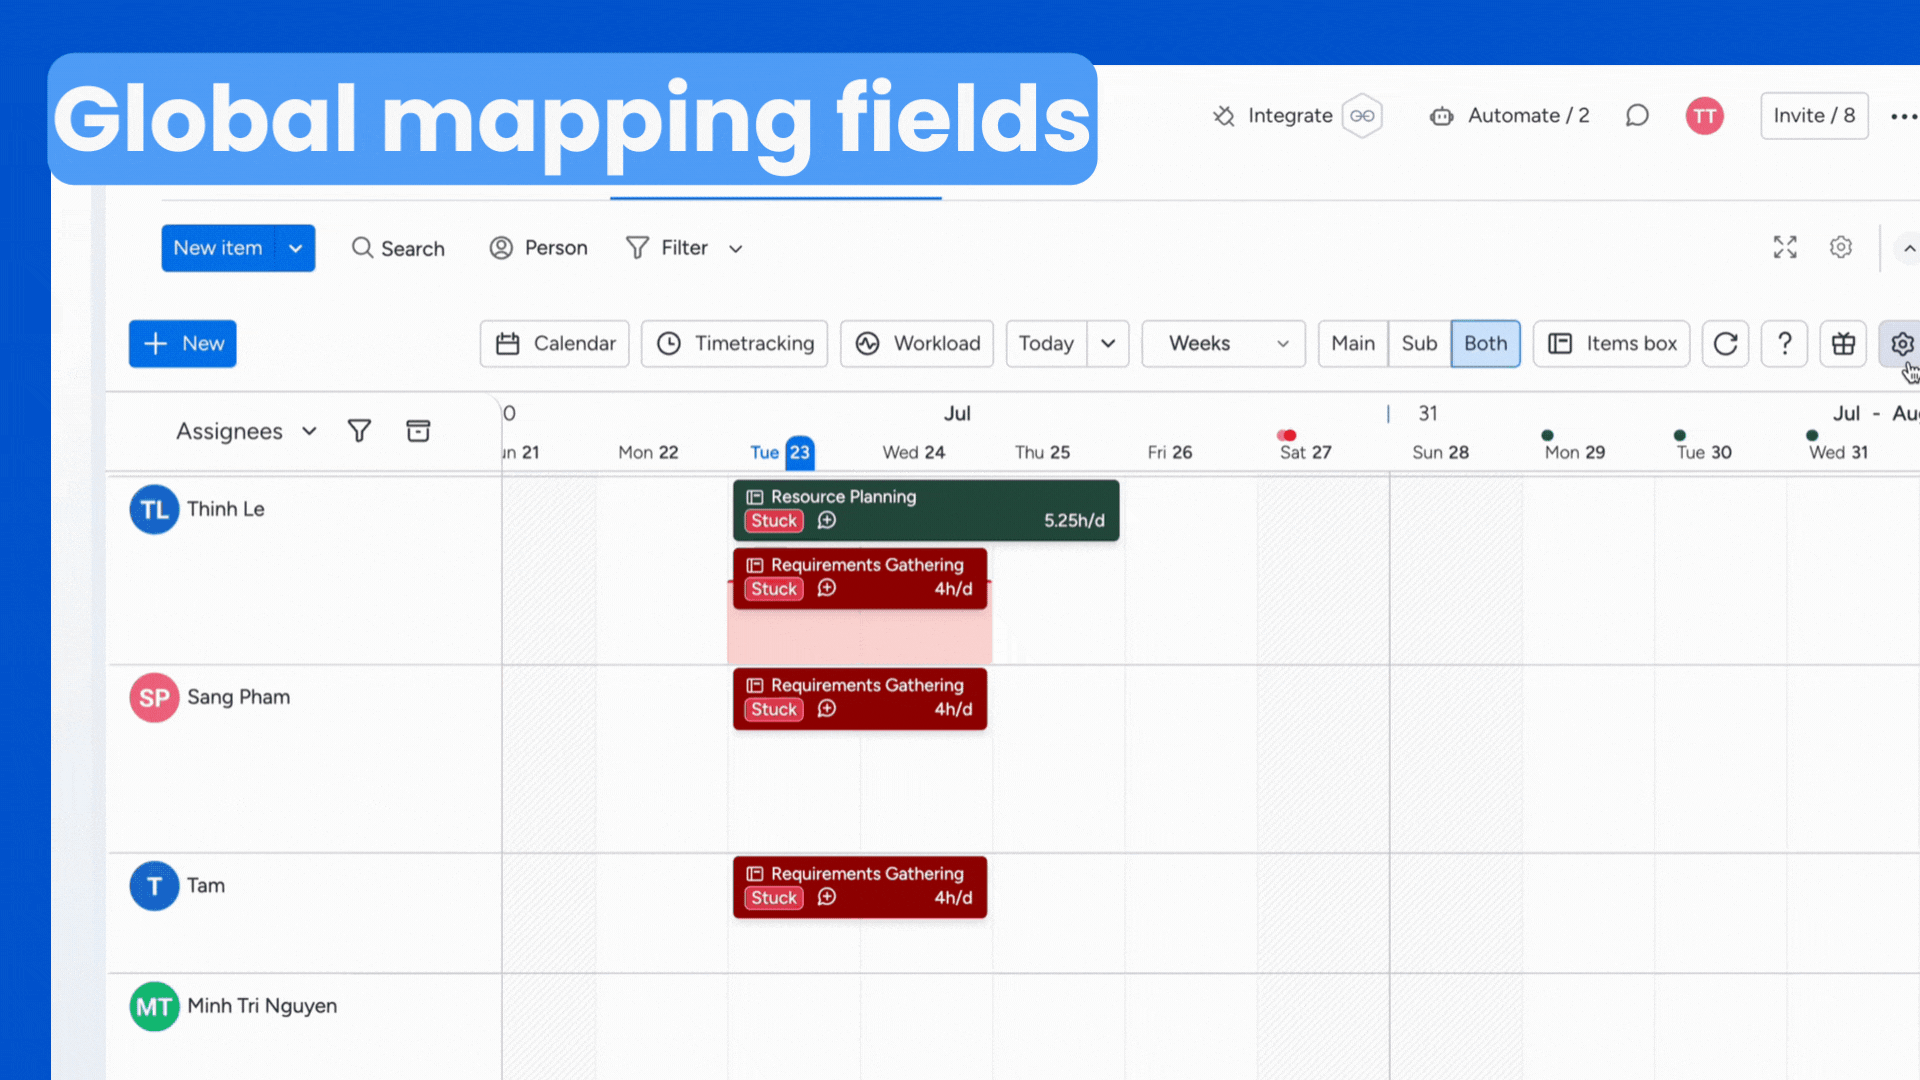
Task: Click the gift icon in the toolbar
Action: (1843, 343)
